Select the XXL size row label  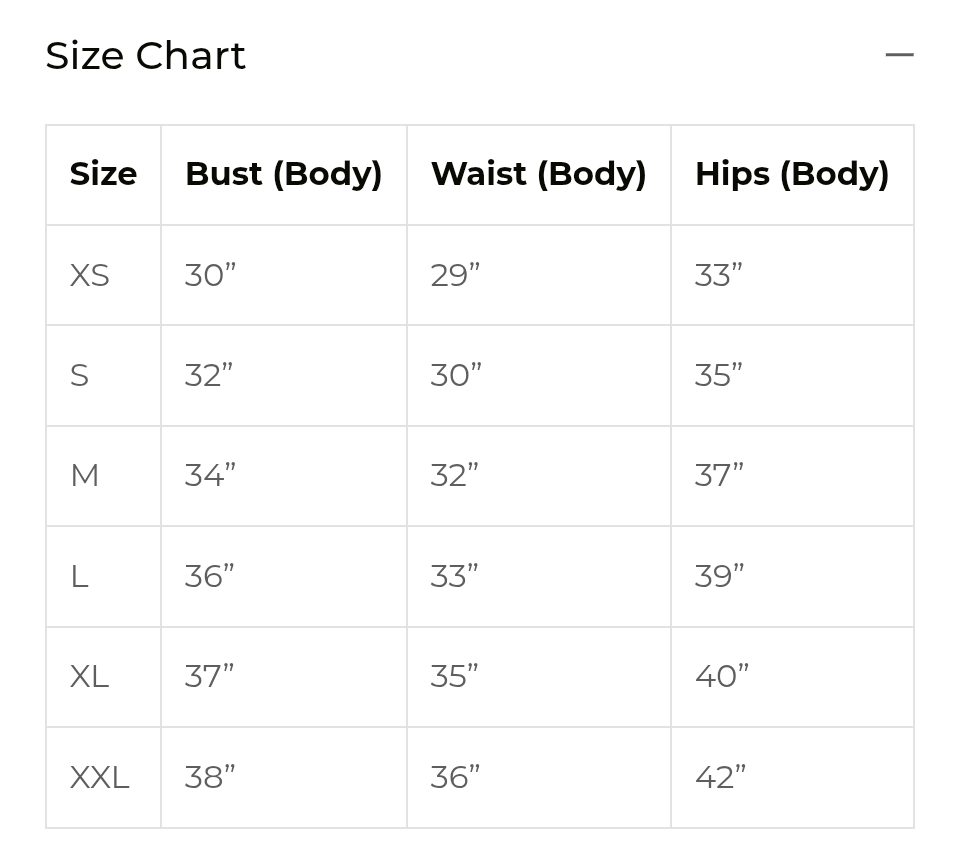100,776
